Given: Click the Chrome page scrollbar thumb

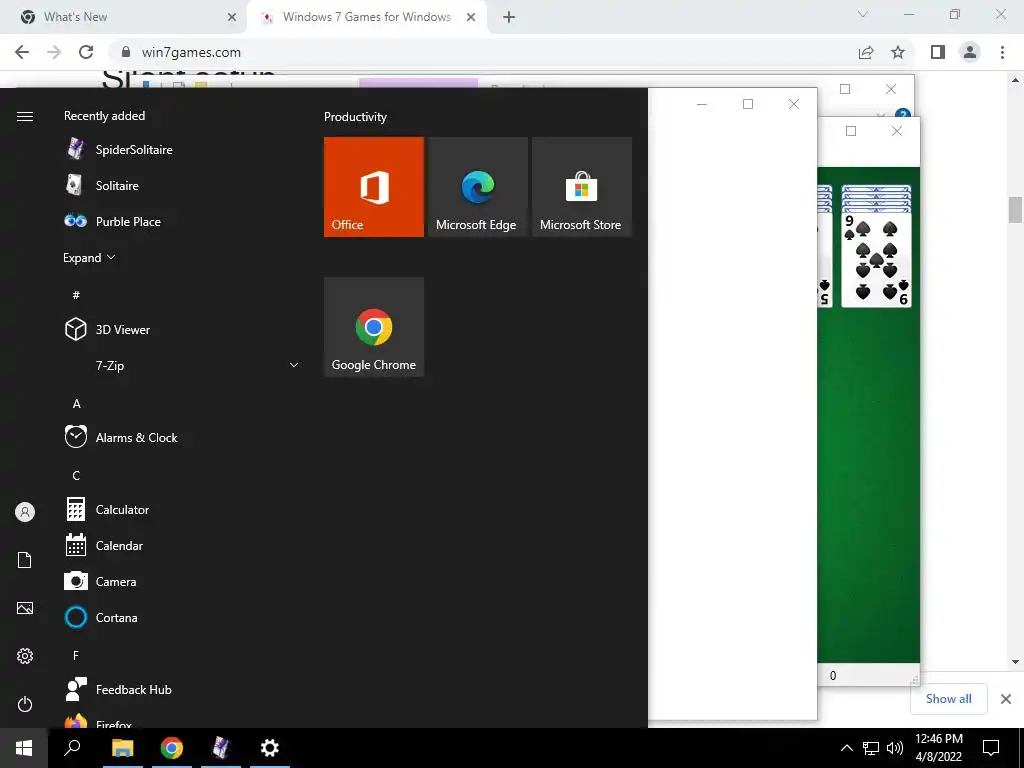Looking at the screenshot, I should click(1015, 210).
